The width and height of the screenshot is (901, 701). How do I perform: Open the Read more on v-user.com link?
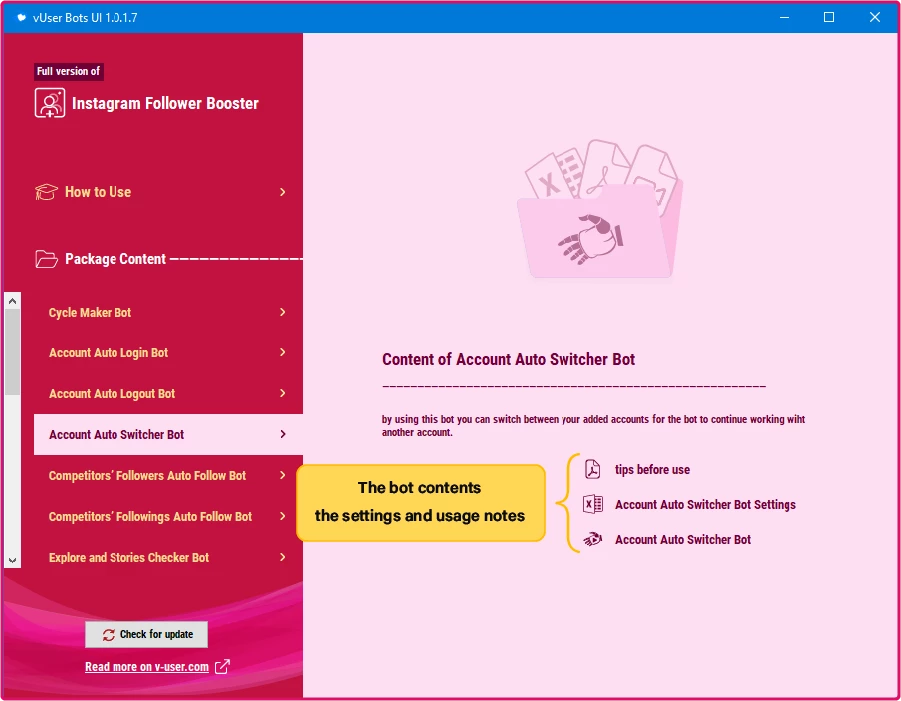click(x=147, y=667)
